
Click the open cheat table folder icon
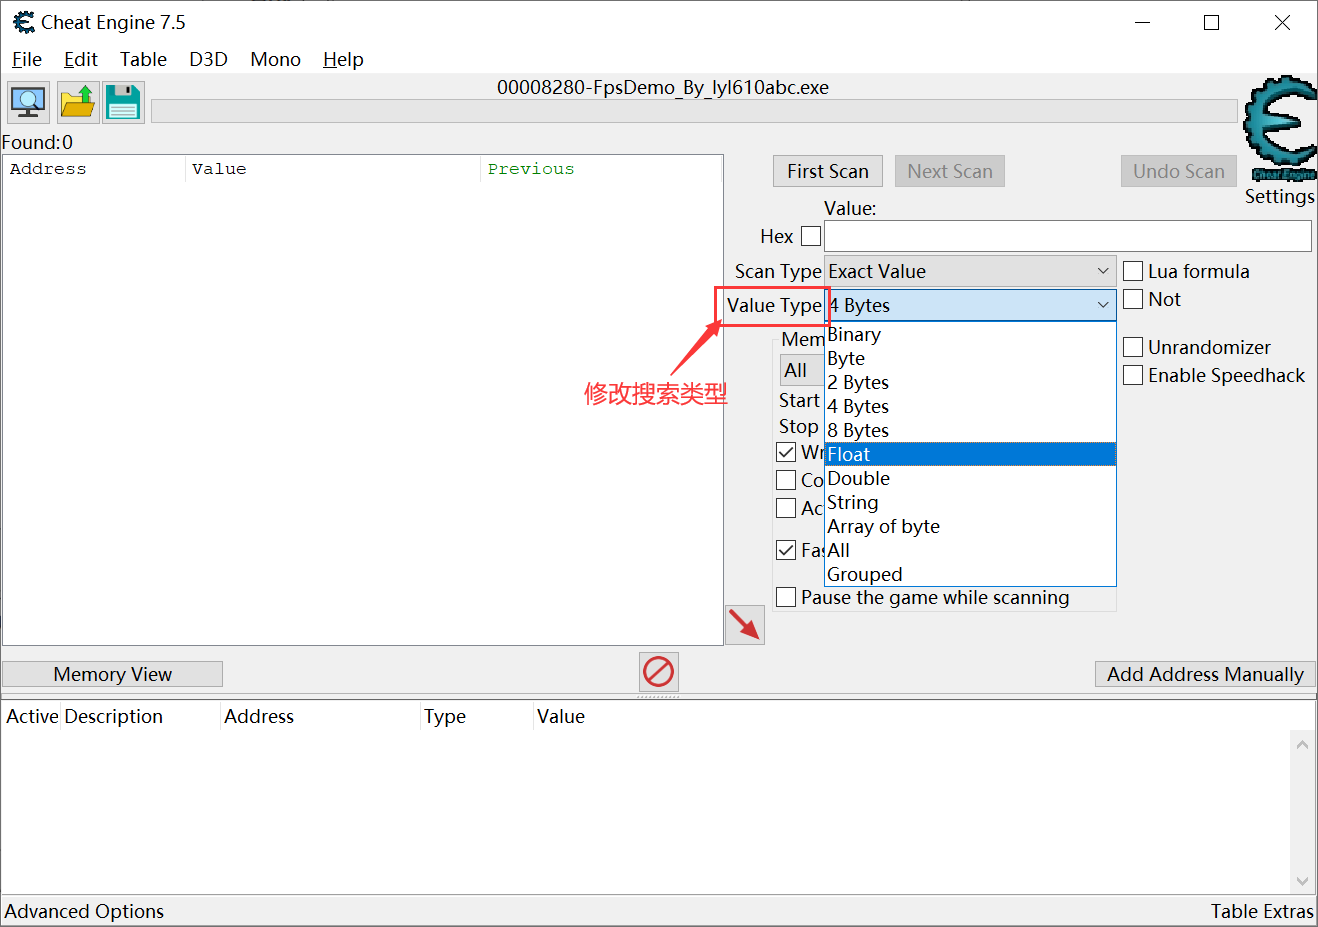tap(78, 102)
